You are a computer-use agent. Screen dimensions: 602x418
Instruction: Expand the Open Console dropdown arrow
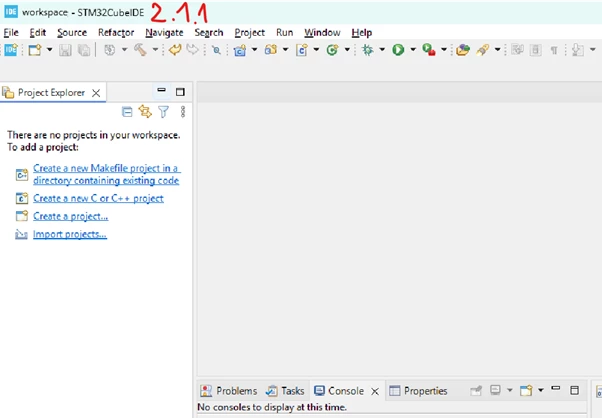click(541, 390)
